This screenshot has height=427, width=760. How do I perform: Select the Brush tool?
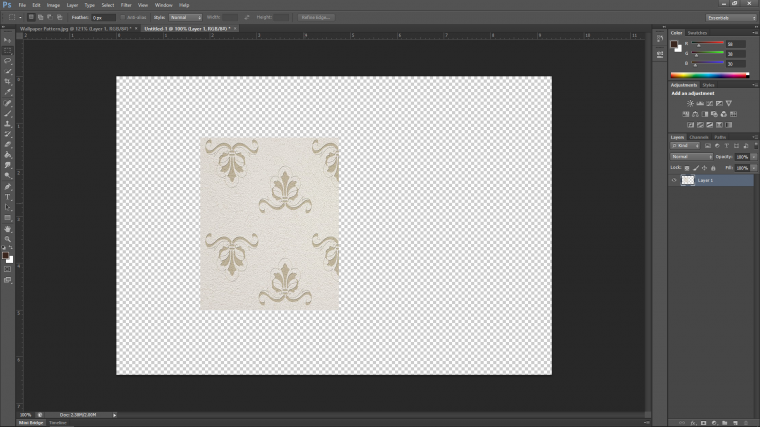point(7,114)
